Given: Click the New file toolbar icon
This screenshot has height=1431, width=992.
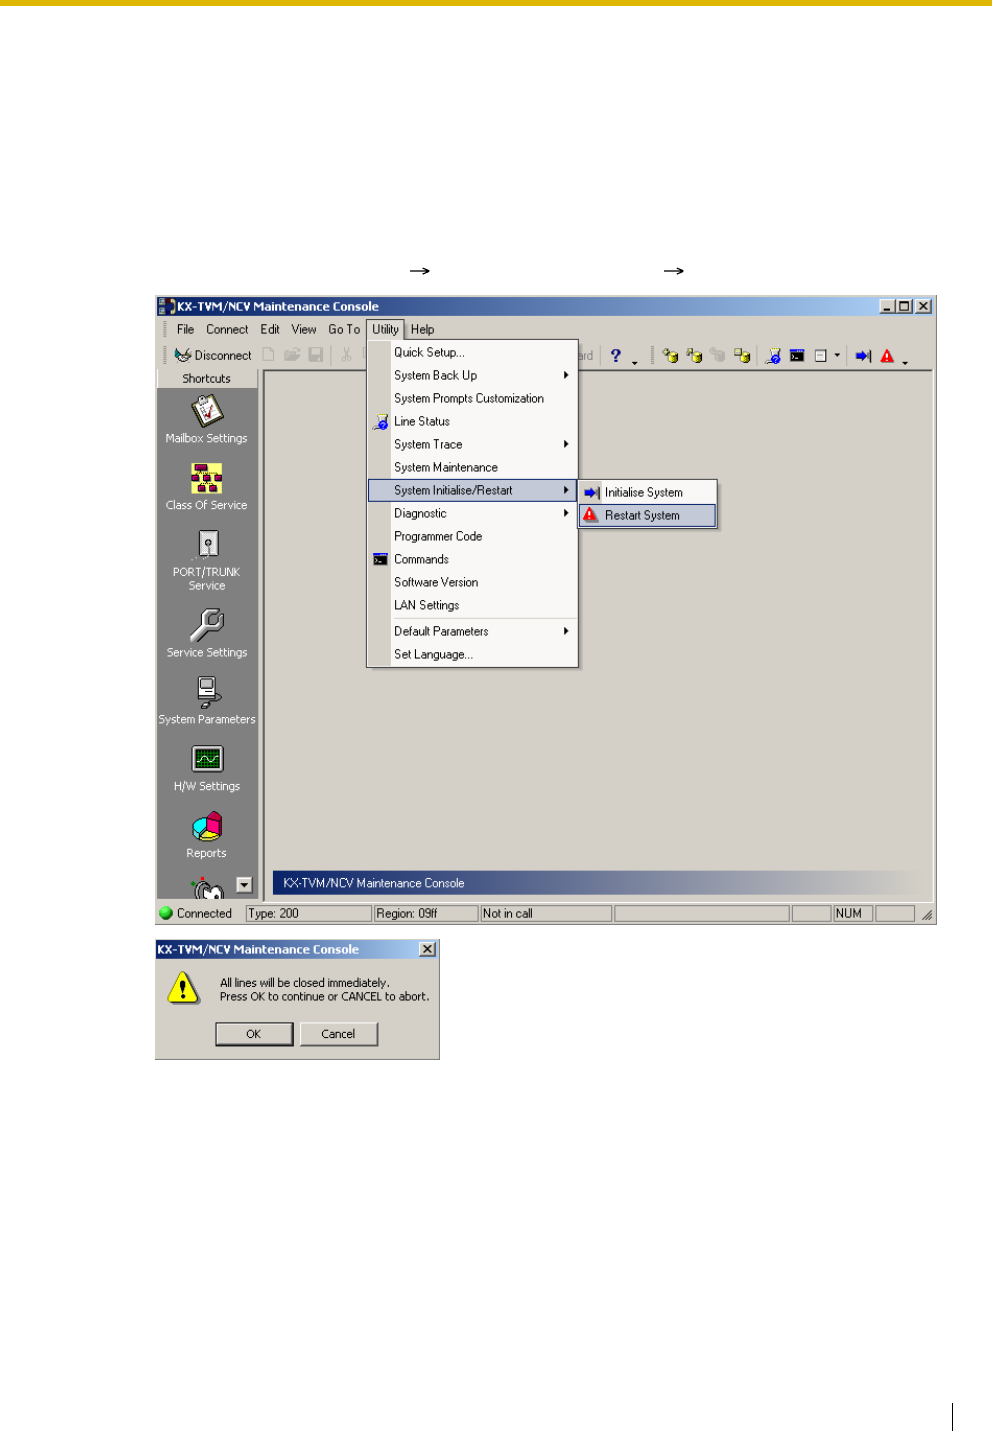Looking at the screenshot, I should click(x=268, y=355).
